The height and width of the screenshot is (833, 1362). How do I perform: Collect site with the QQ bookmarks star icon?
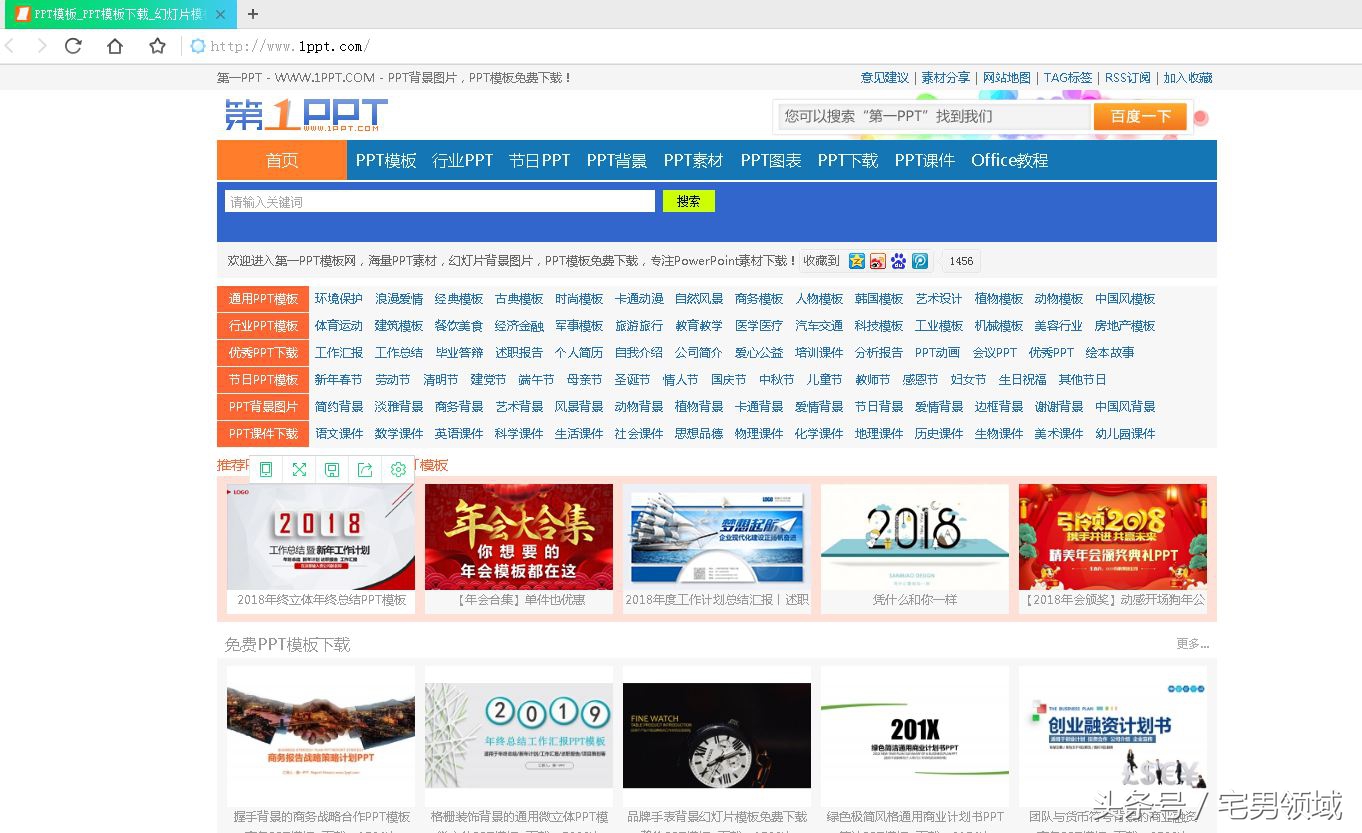pos(857,261)
